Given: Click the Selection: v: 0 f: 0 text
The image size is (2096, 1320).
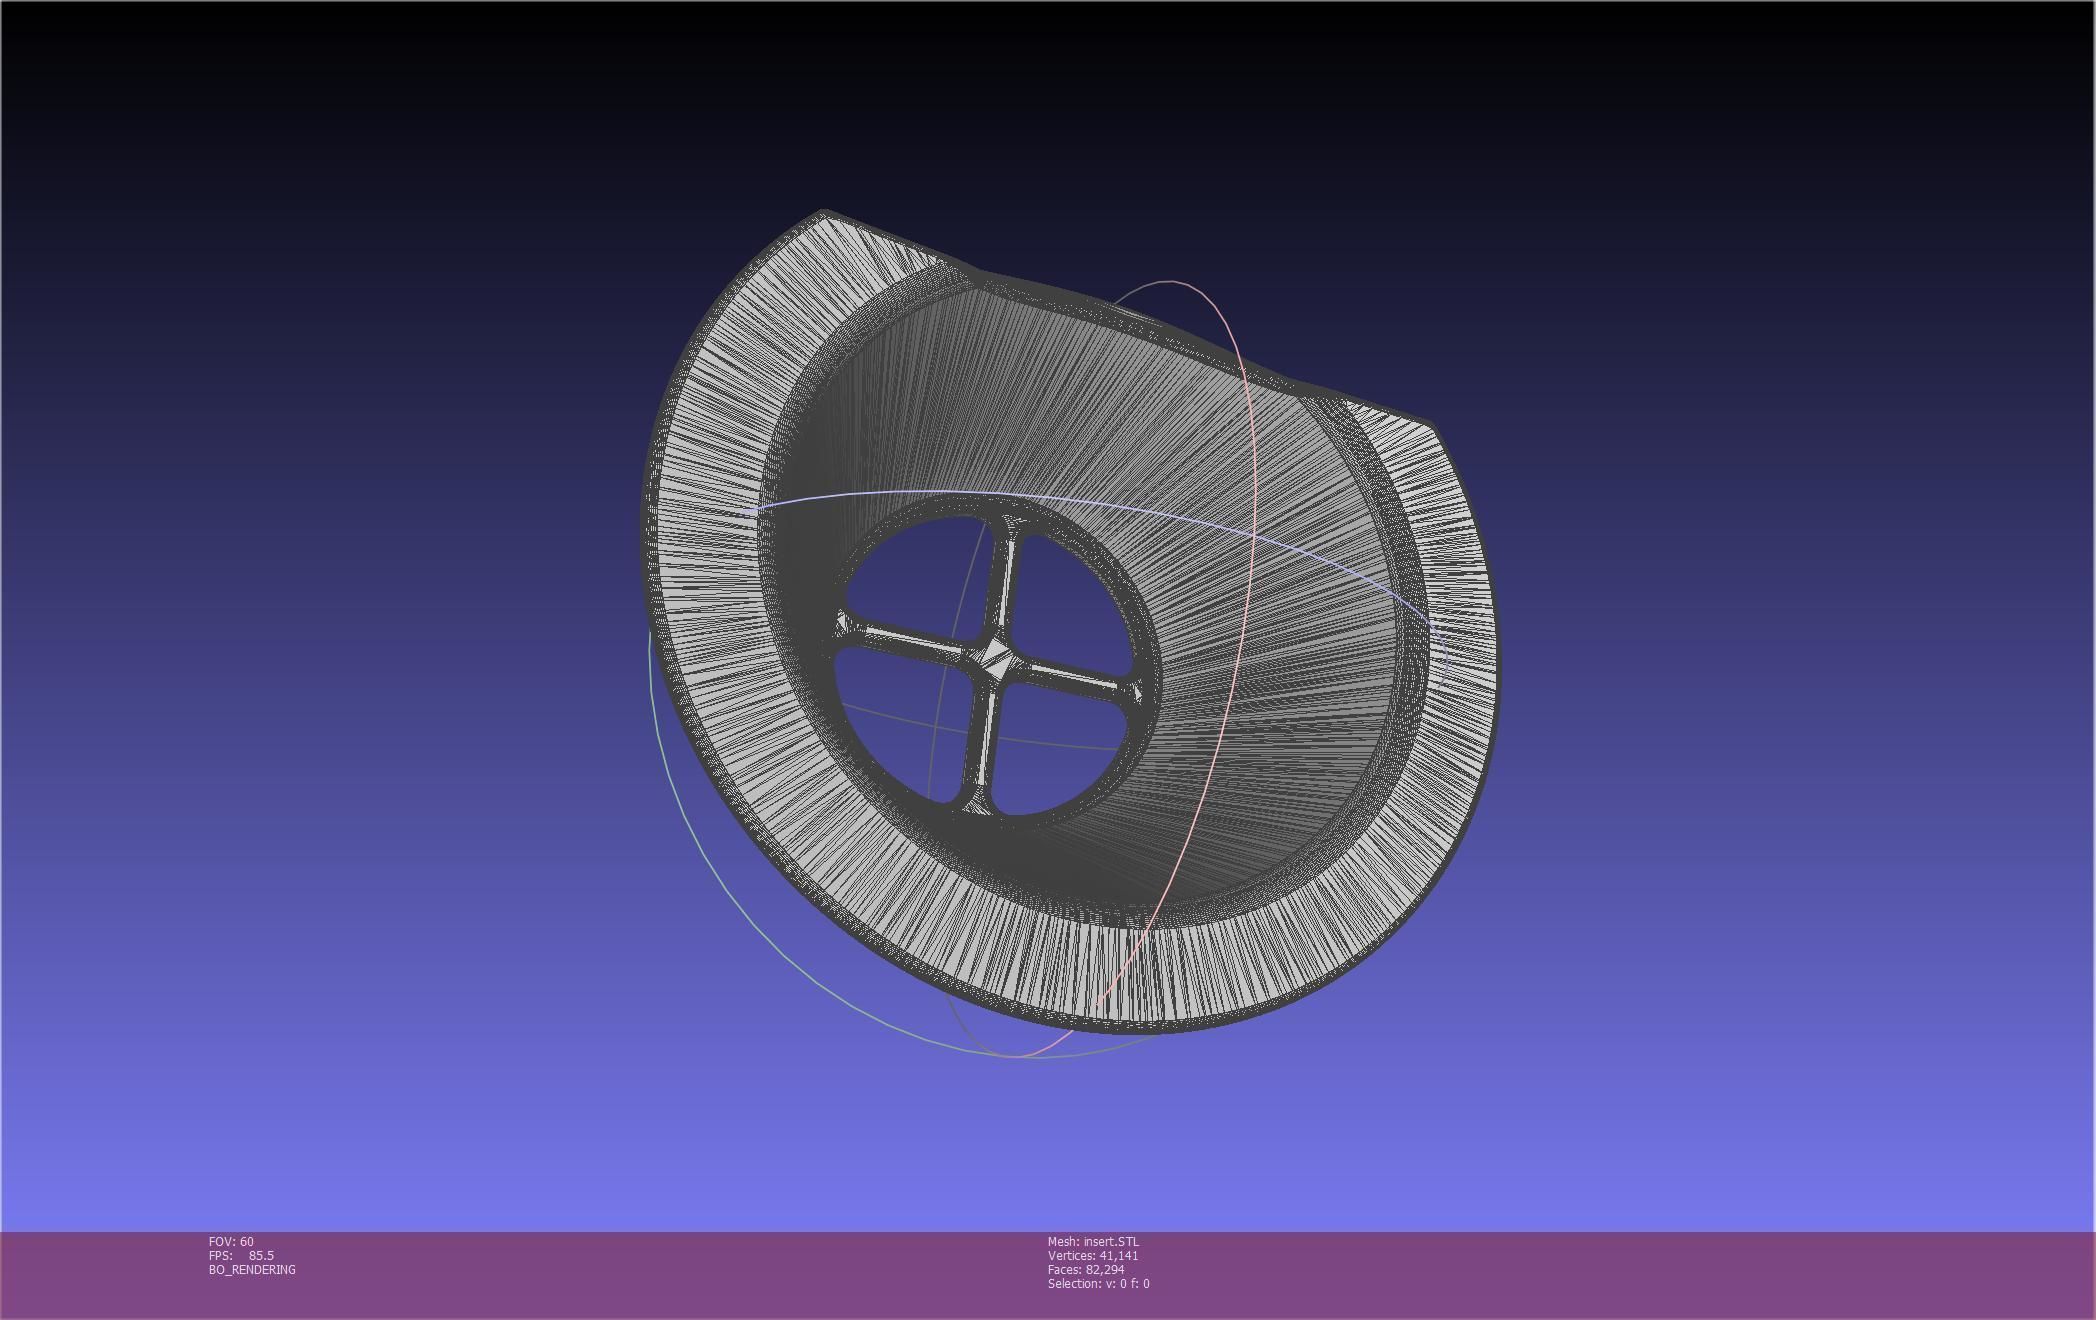Looking at the screenshot, I should coord(1098,1283).
